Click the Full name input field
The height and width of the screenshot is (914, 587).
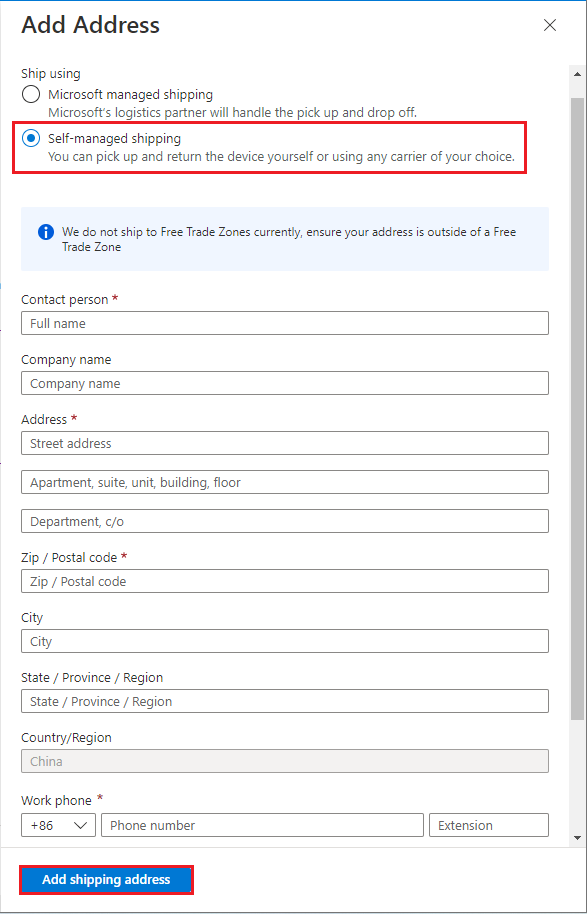(284, 322)
